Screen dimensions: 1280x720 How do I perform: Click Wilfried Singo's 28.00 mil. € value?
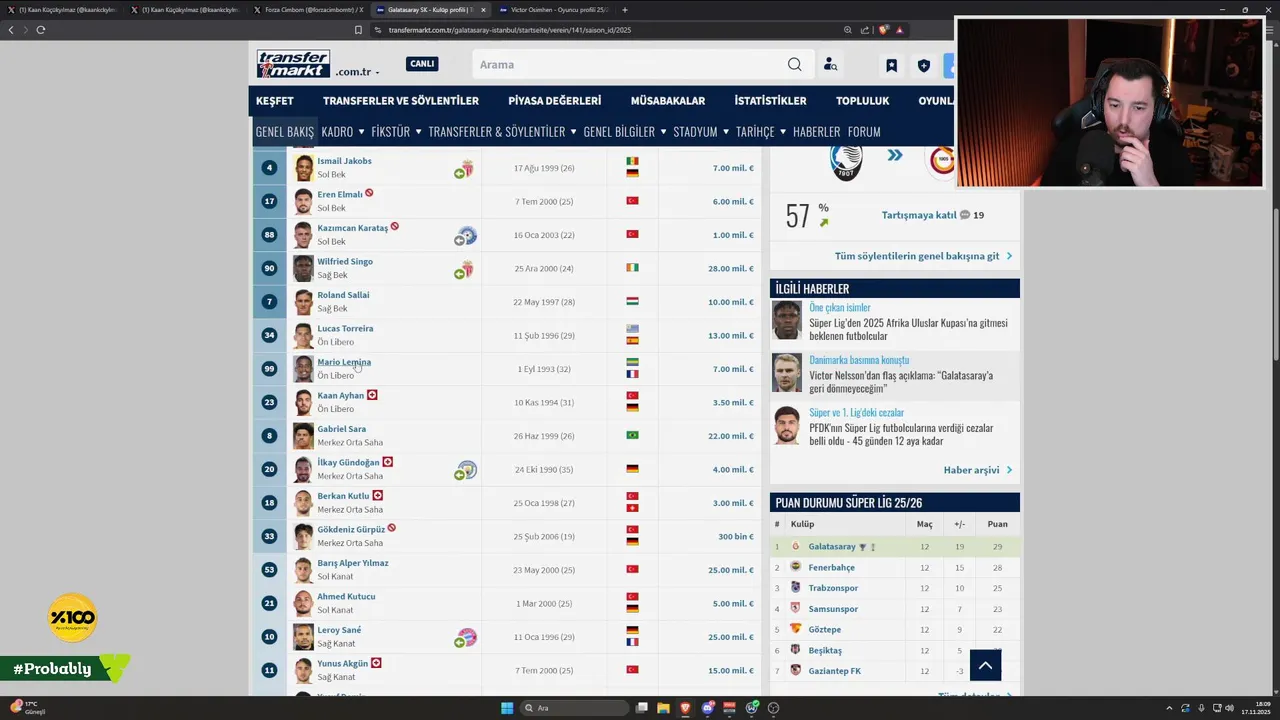click(x=731, y=269)
